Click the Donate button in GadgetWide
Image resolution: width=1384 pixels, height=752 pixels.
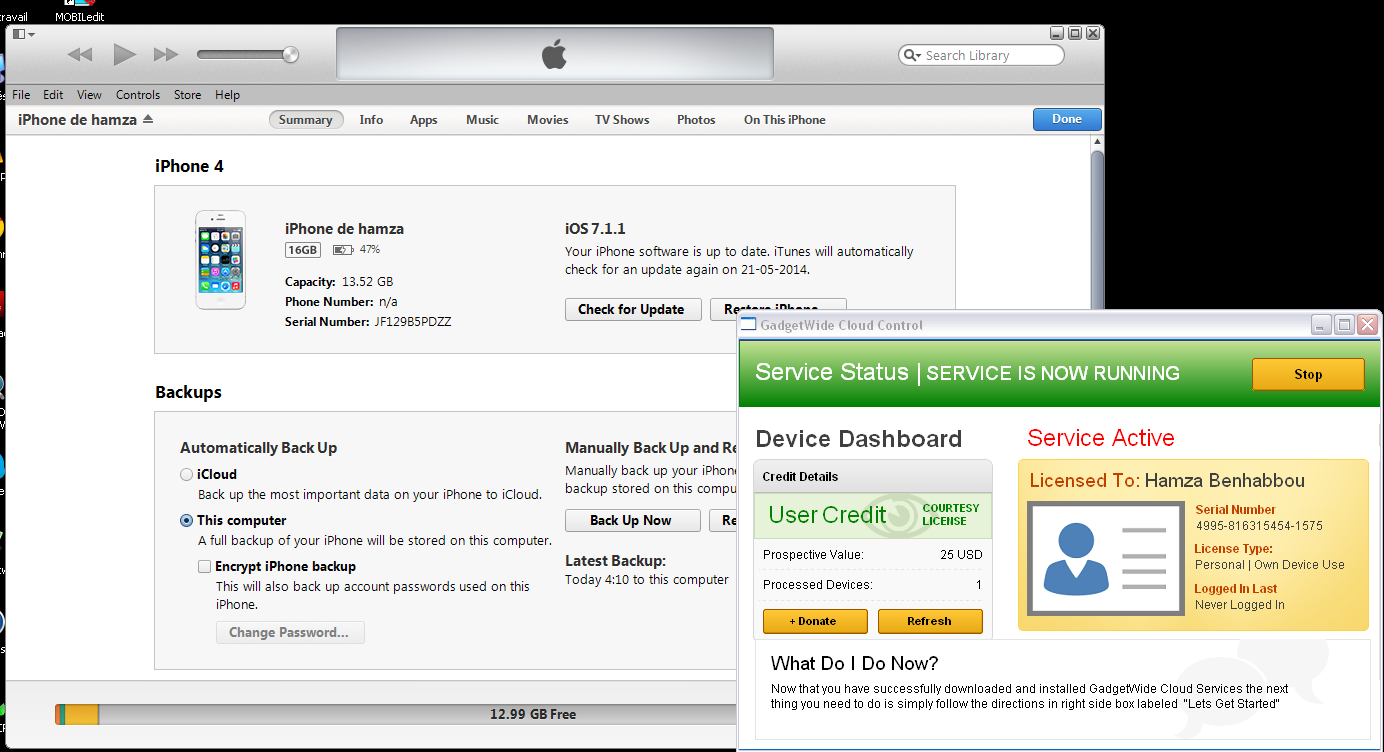(815, 621)
